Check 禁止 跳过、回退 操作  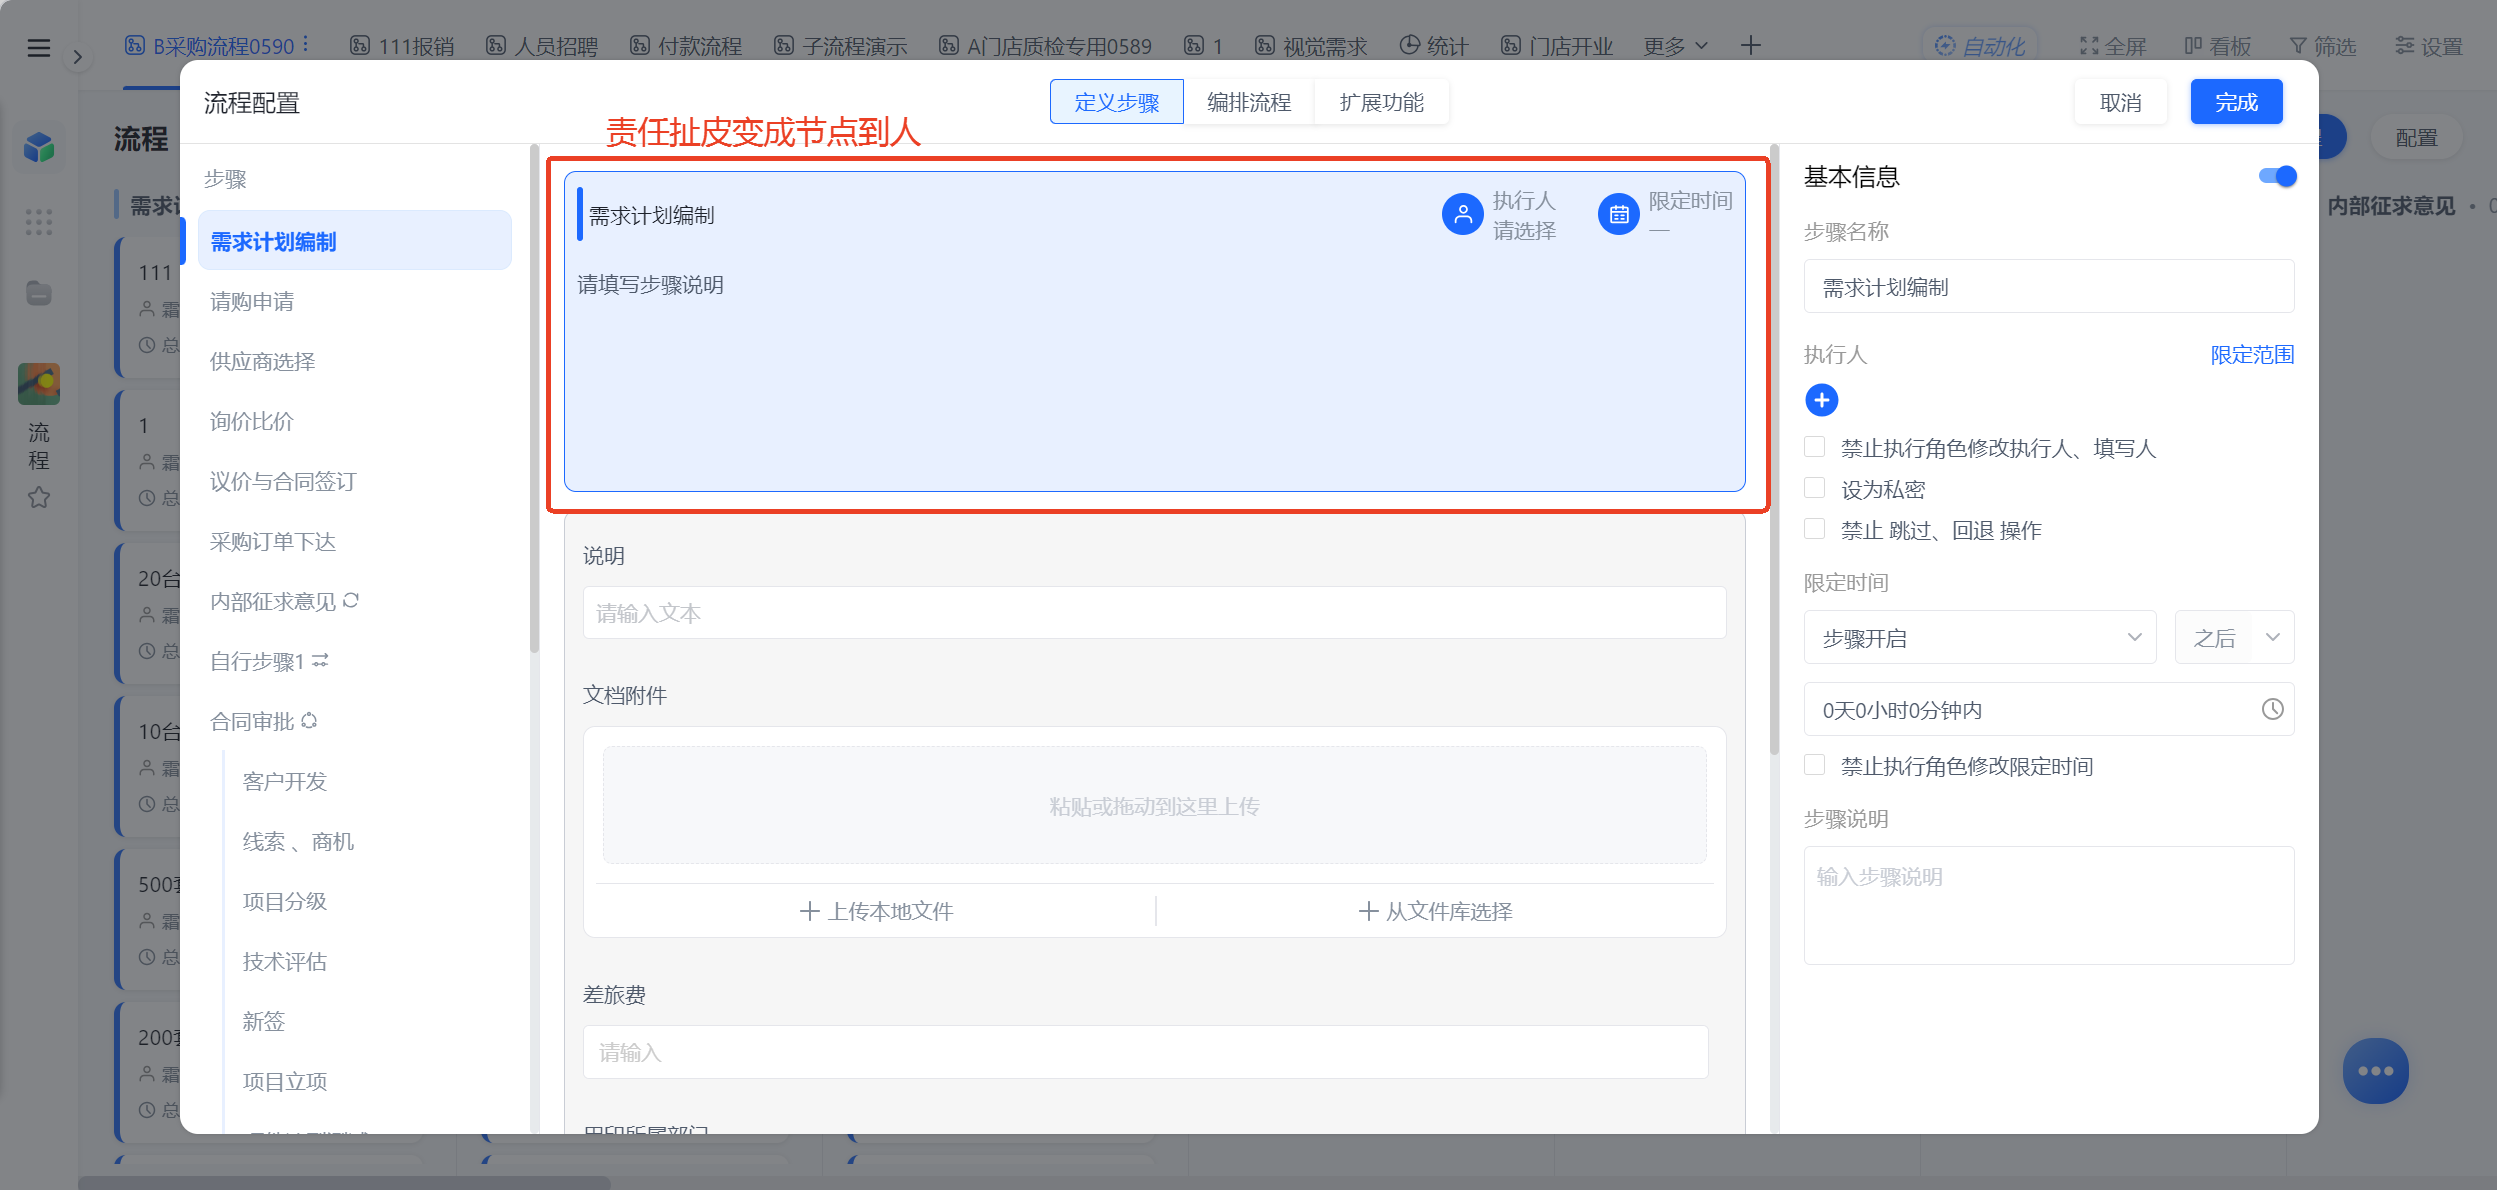(x=1814, y=529)
